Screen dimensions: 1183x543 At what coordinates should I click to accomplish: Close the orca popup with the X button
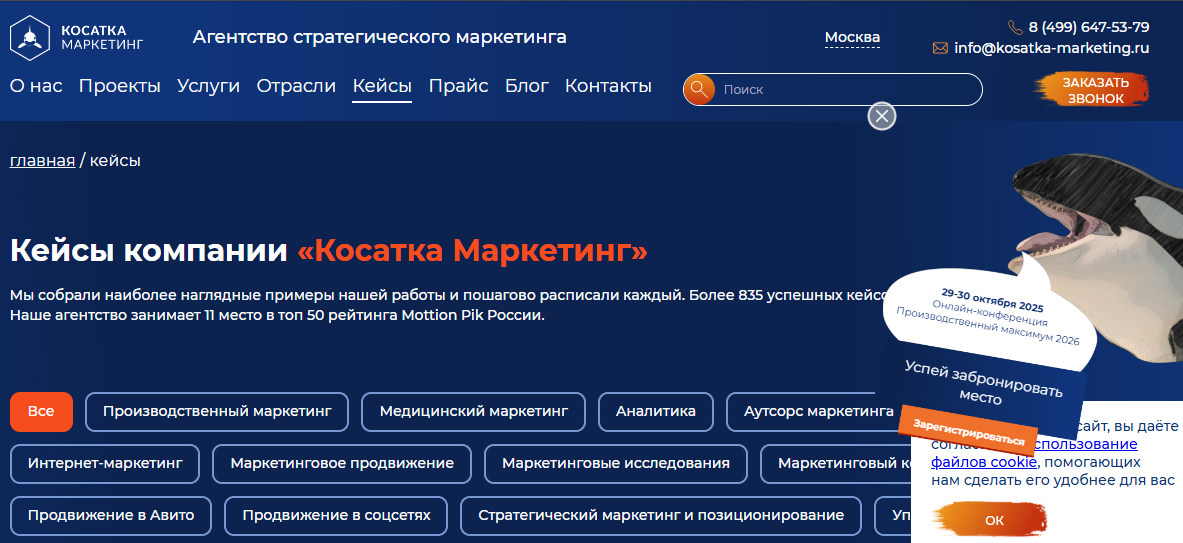coord(882,116)
